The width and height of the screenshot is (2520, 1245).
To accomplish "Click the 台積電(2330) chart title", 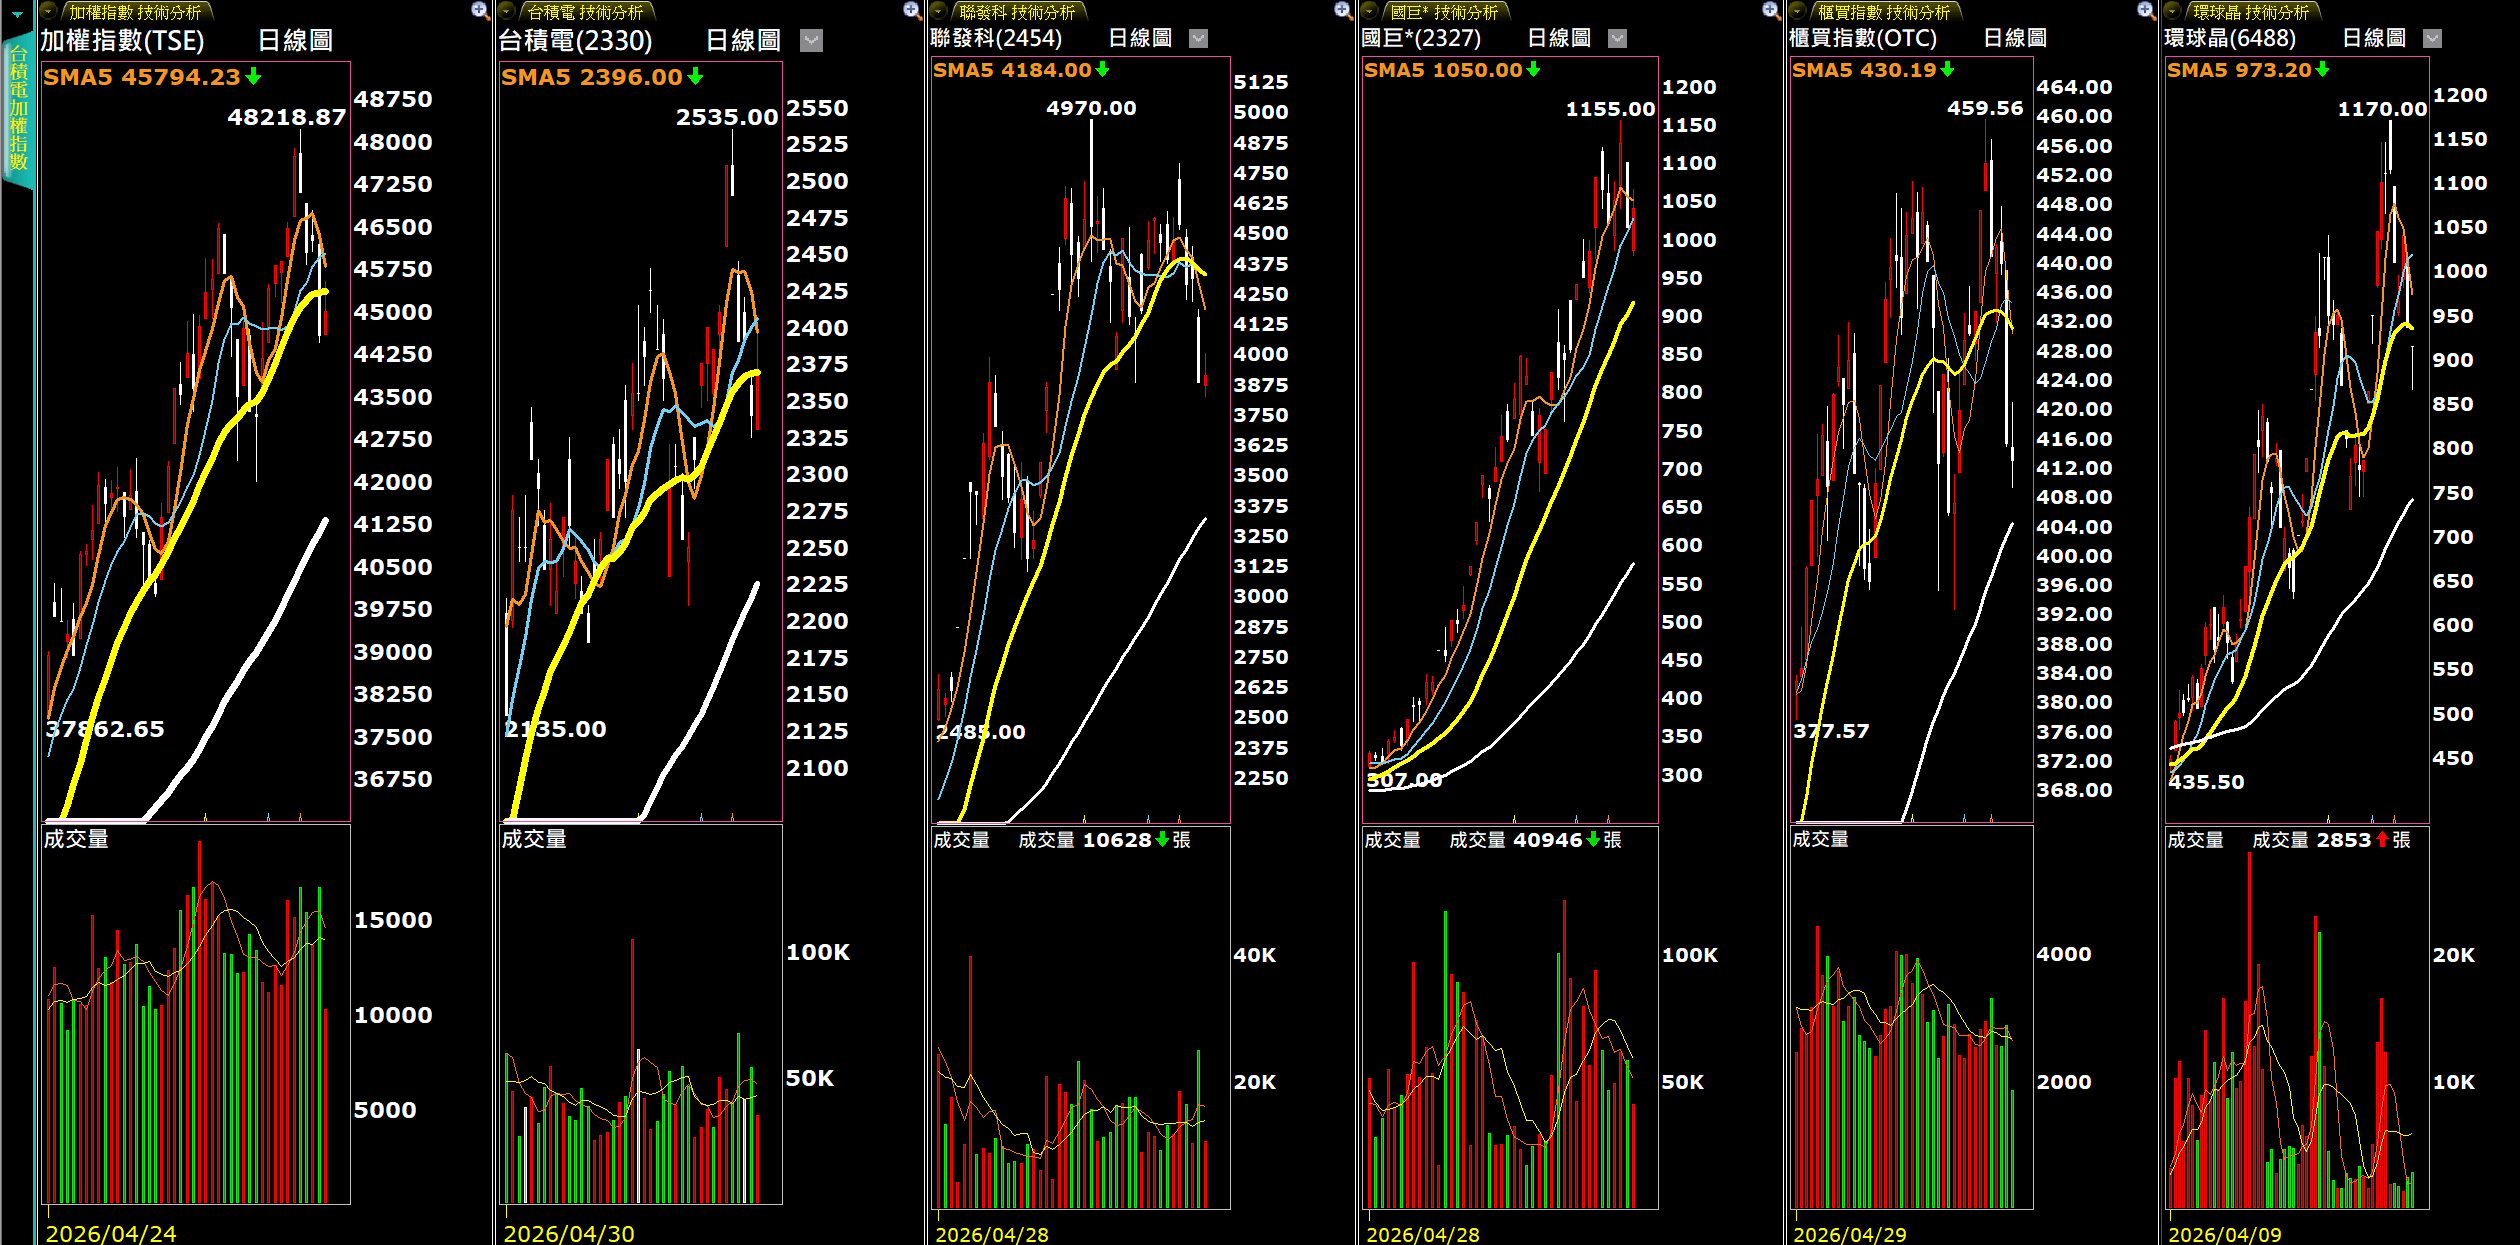I will pyautogui.click(x=575, y=40).
